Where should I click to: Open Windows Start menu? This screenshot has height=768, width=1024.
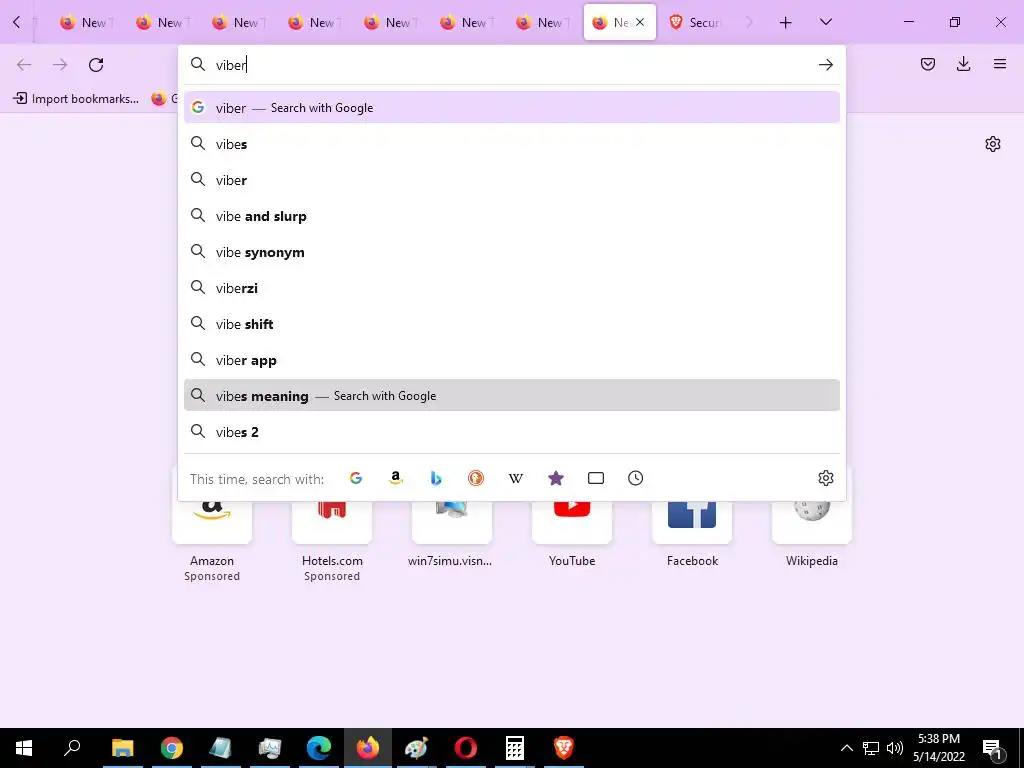pyautogui.click(x=24, y=748)
